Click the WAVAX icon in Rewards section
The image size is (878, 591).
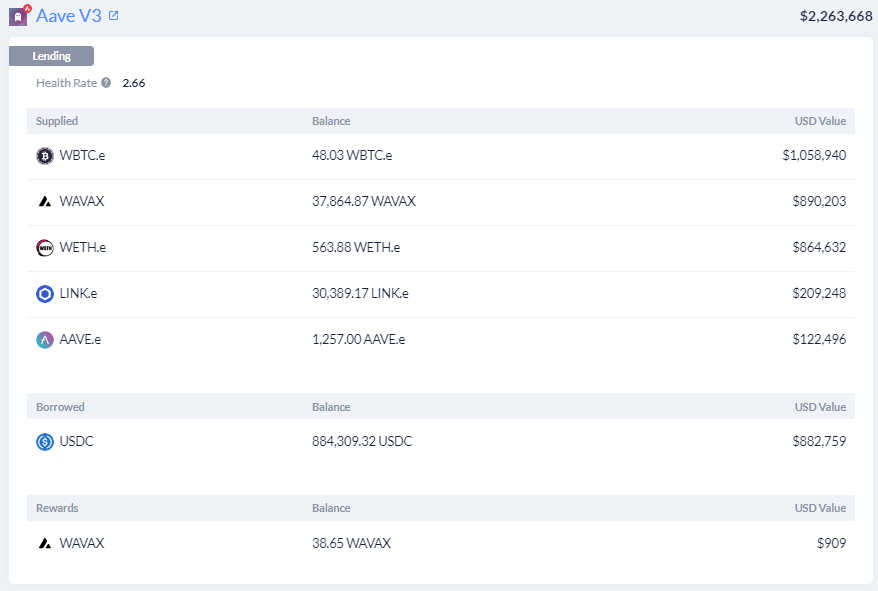pos(45,543)
